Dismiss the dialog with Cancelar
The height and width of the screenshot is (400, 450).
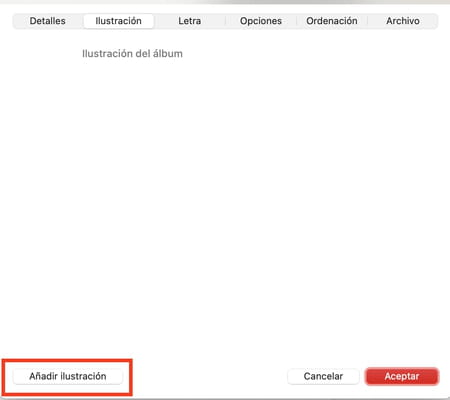pos(323,376)
